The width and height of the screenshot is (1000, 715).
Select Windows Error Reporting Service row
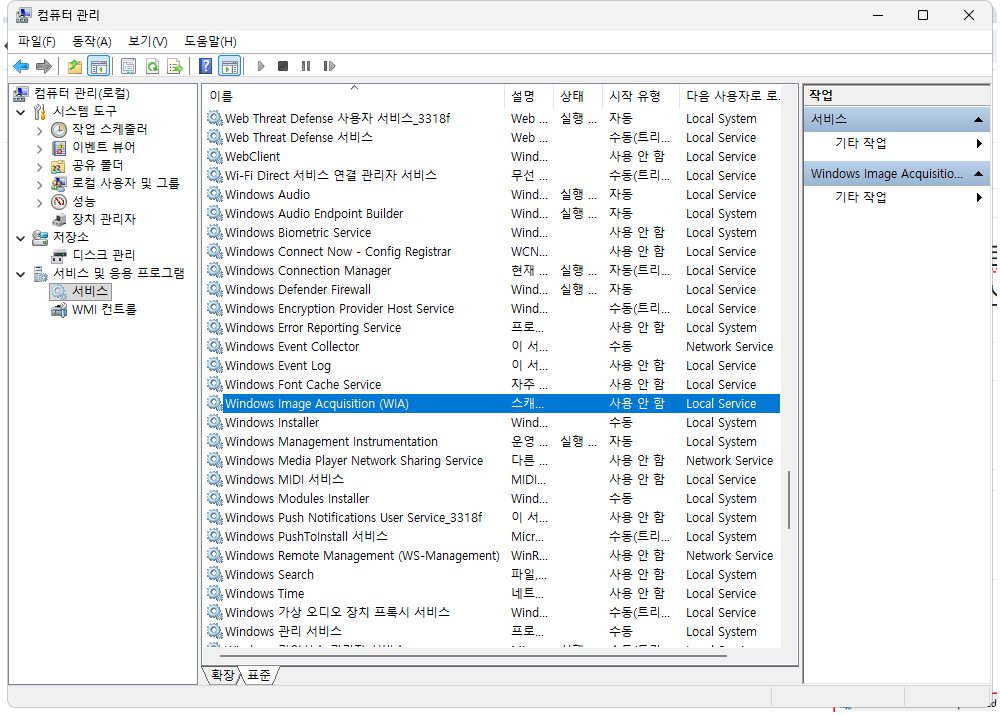(492, 328)
